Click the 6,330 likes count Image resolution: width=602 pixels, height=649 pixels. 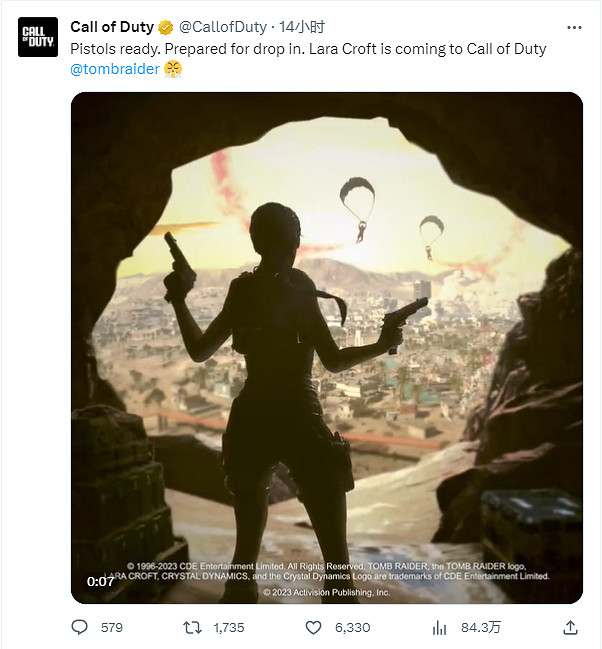coord(351,627)
